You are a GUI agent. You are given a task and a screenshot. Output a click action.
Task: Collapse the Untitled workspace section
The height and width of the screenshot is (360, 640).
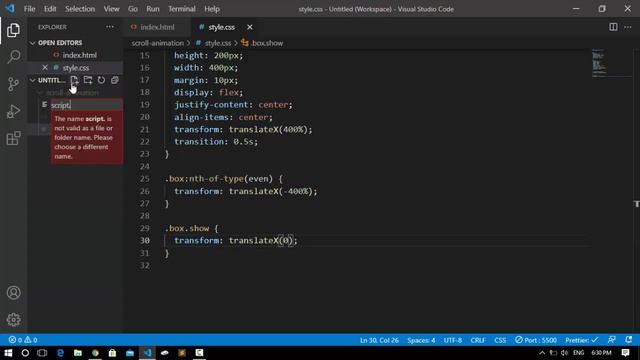click(x=47, y=80)
